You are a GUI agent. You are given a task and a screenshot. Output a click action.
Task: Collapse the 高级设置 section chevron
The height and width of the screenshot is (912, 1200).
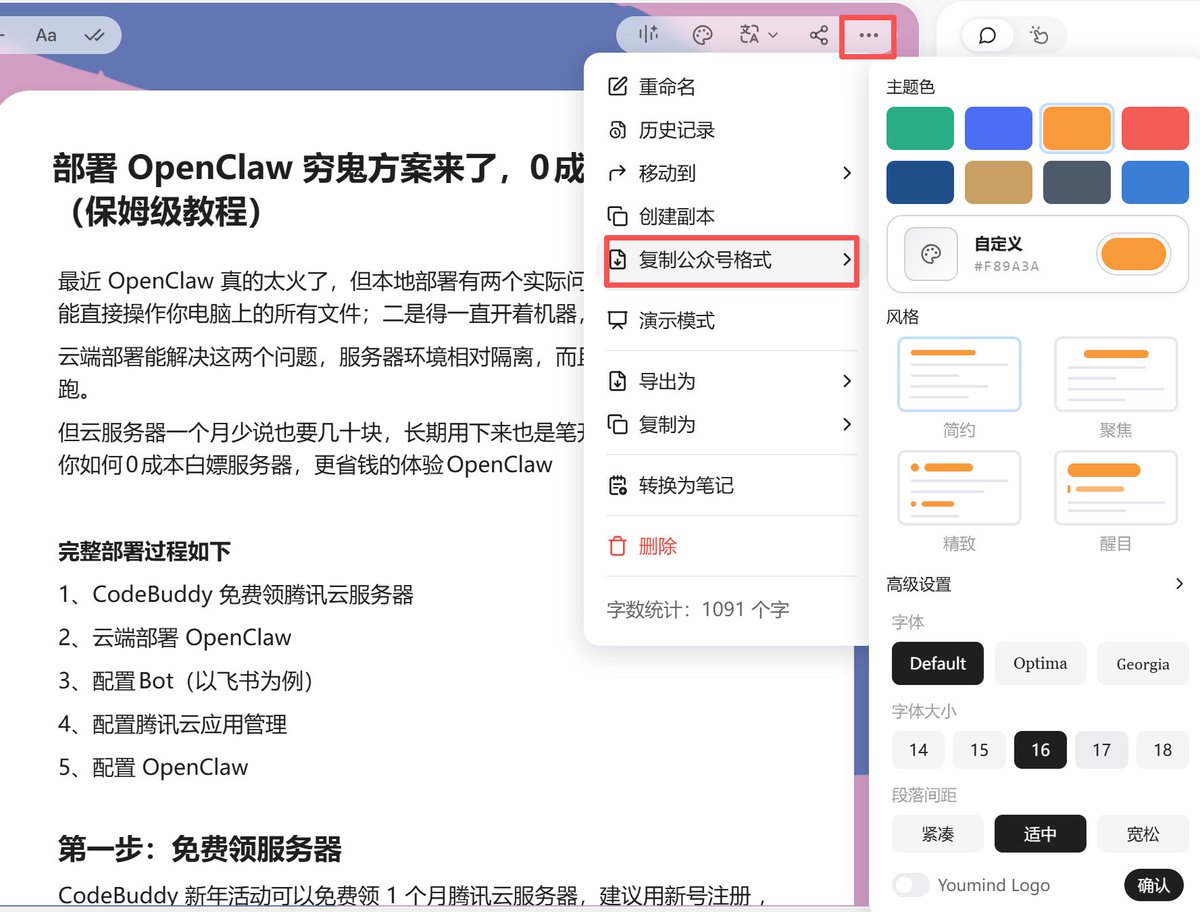click(1179, 584)
